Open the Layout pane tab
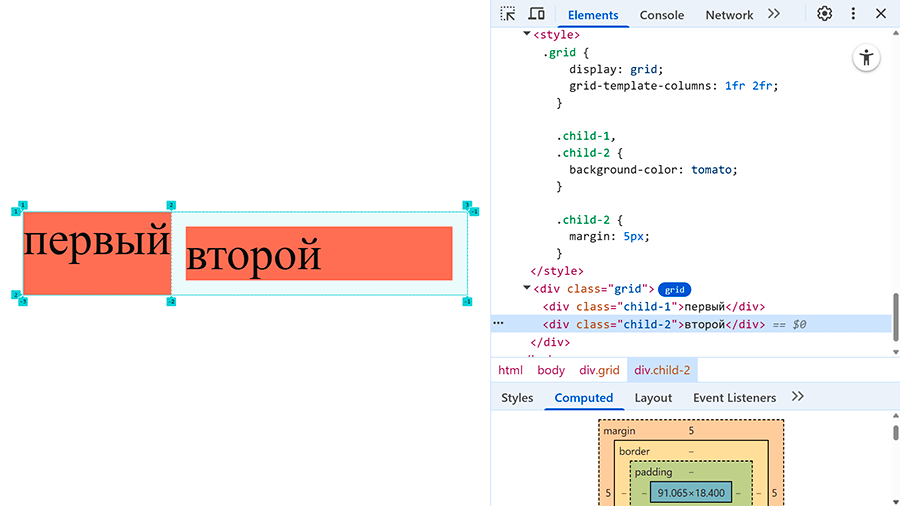900x506 pixels. 653,398
